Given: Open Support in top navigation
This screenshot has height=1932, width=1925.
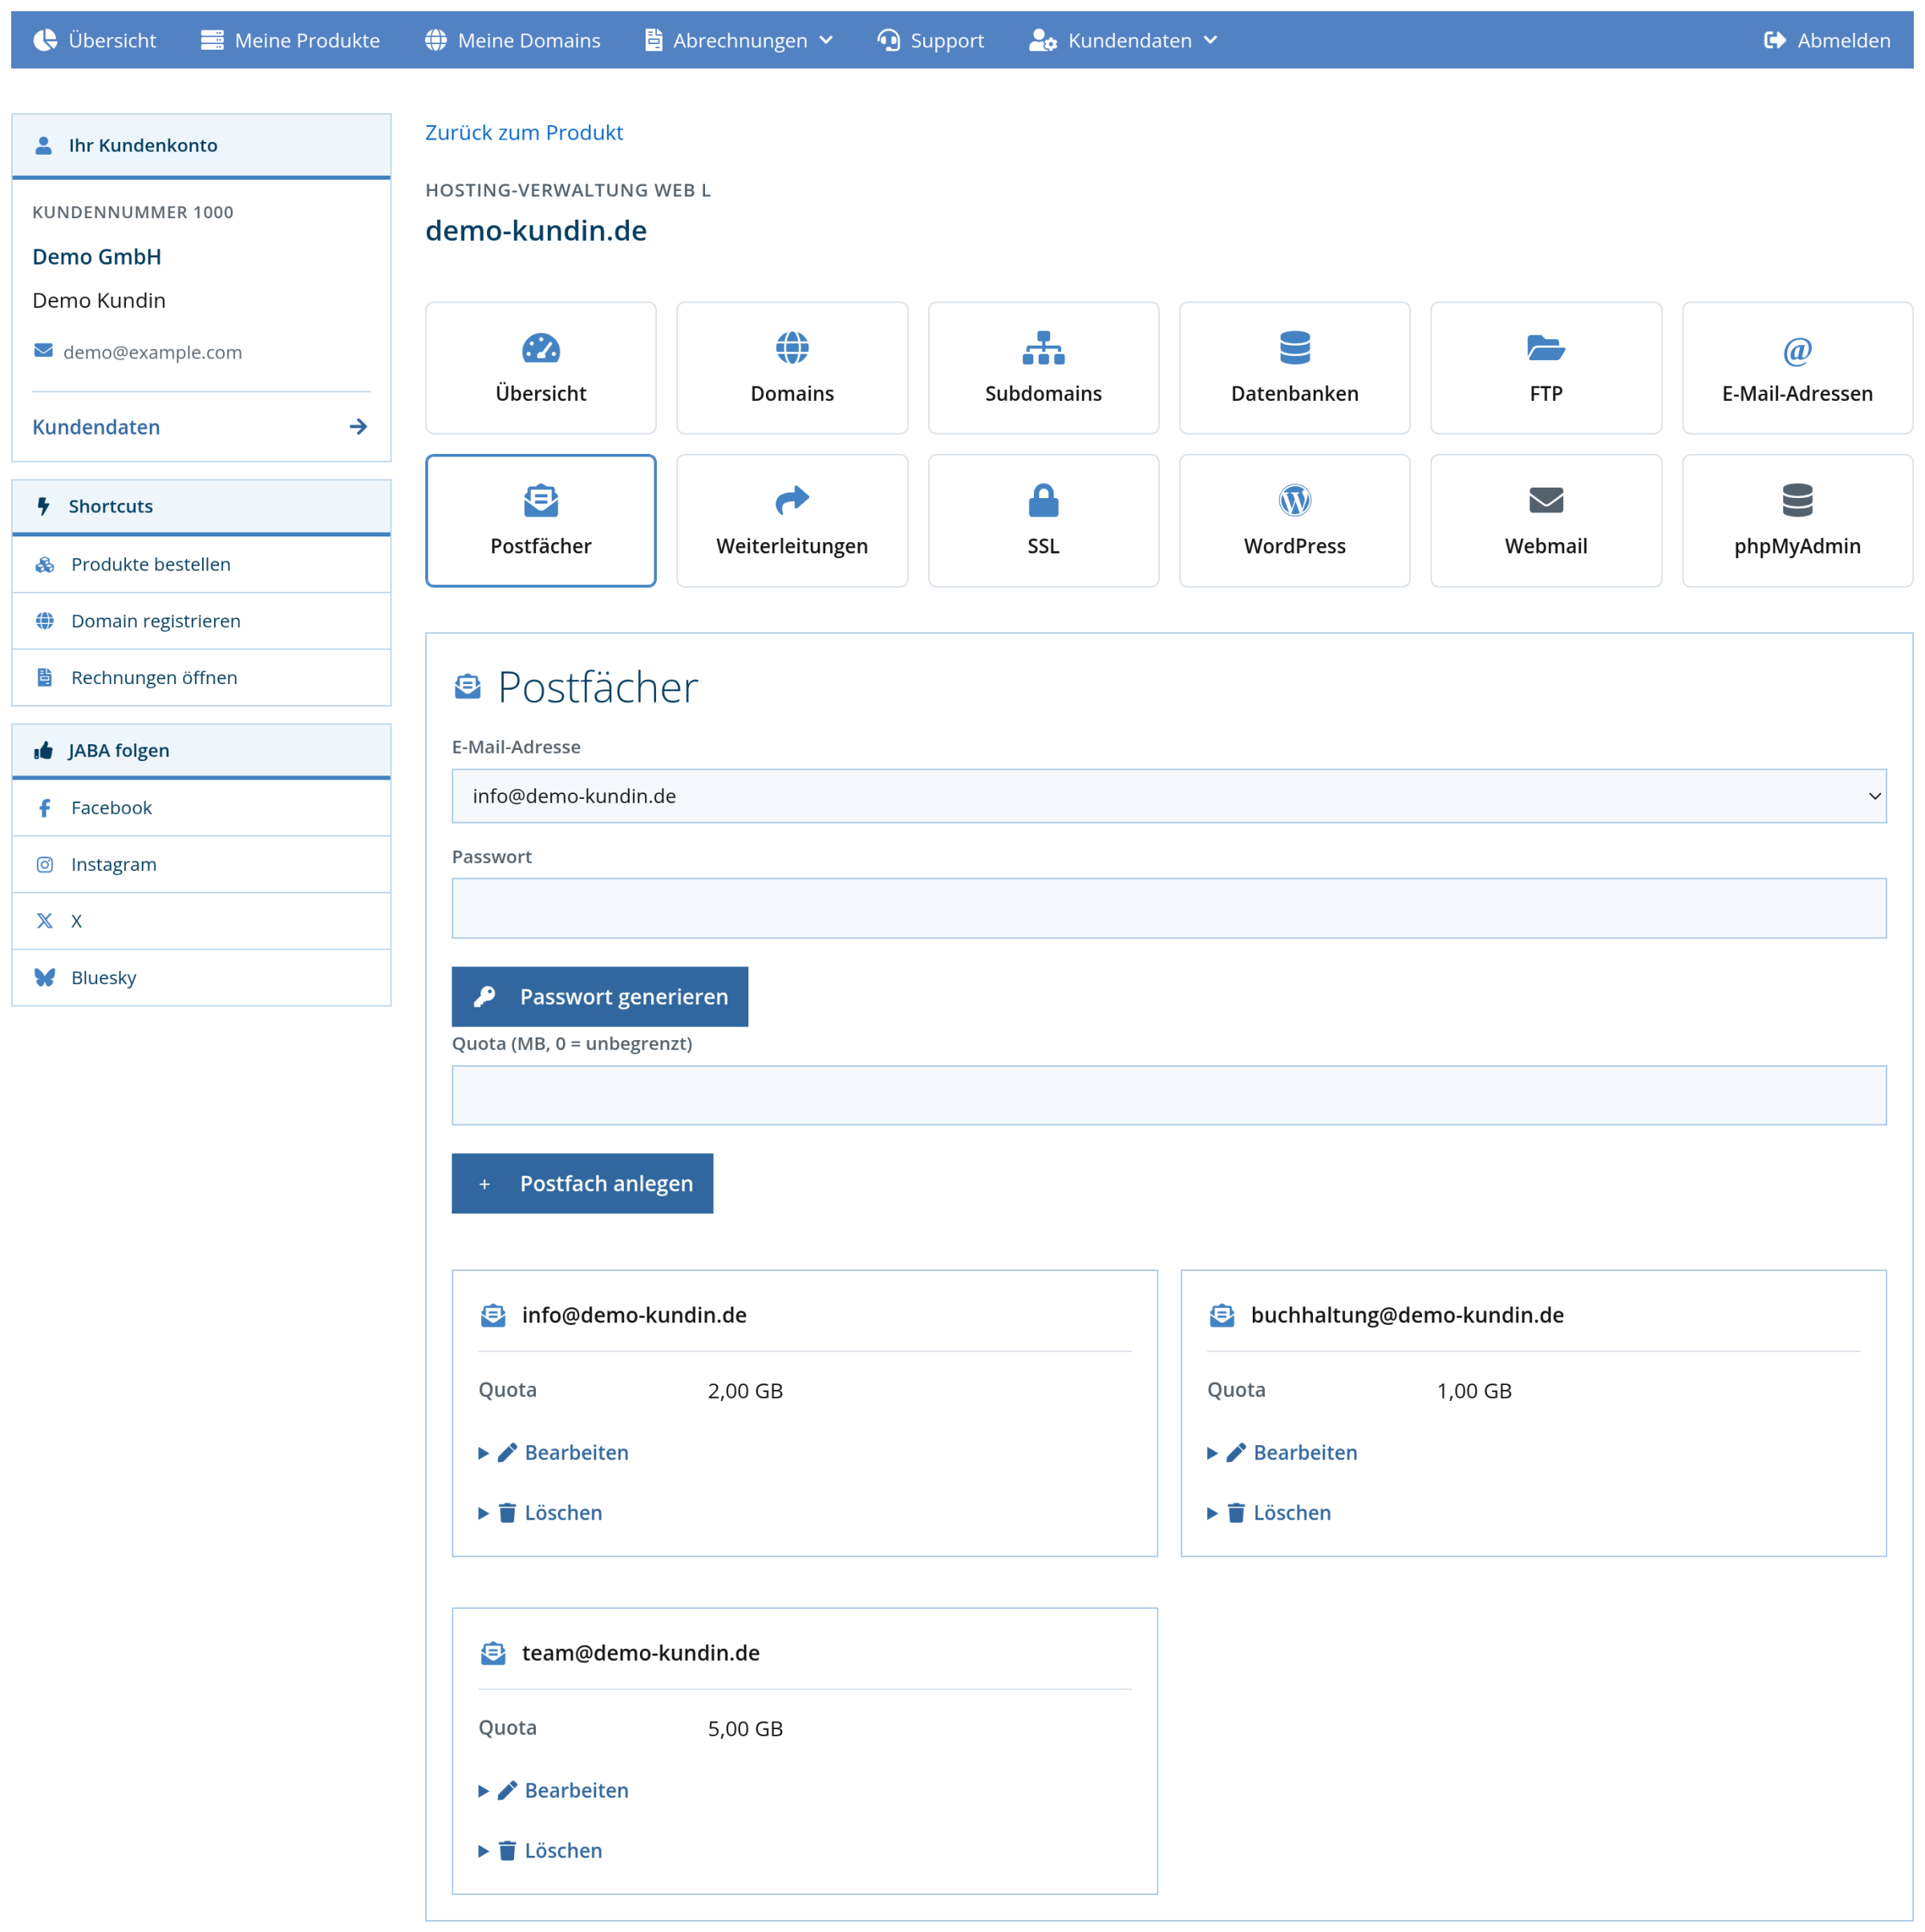Looking at the screenshot, I should coord(930,40).
